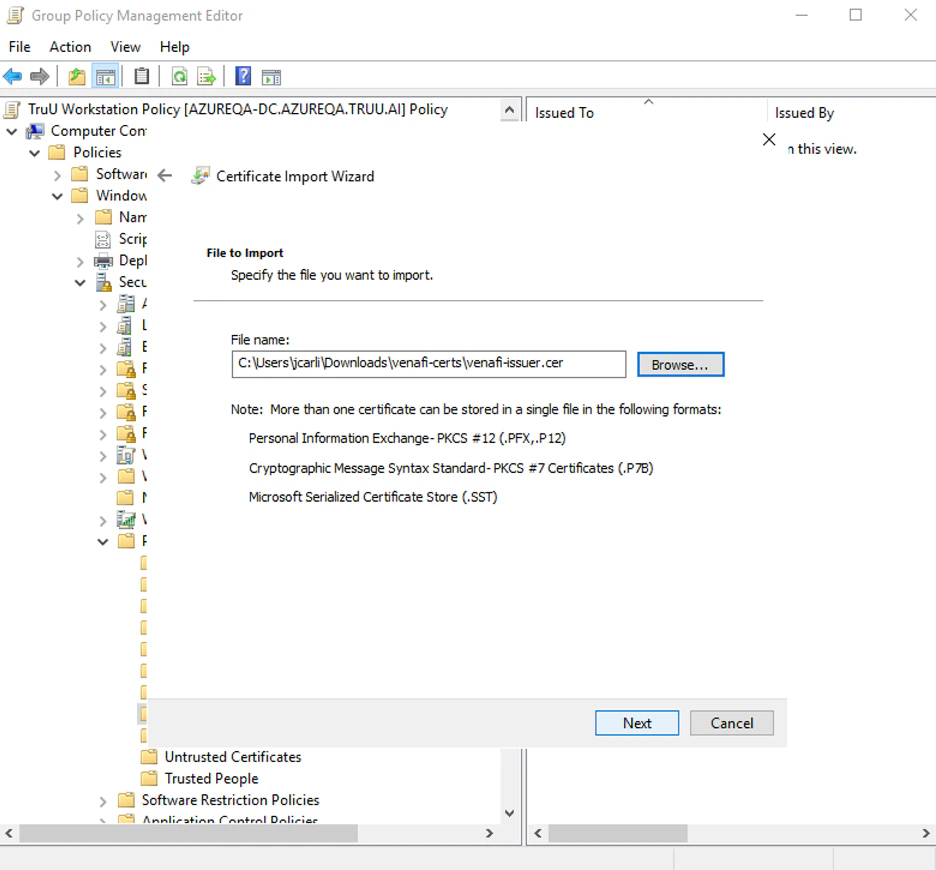Collapse the Policies tree node
This screenshot has height=870, width=936.
[x=35, y=153]
